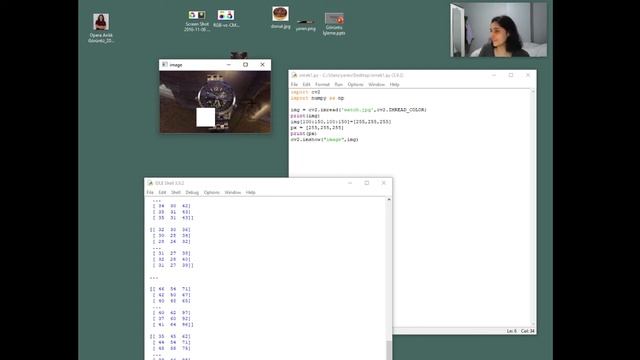Click the IDLE Shell window's title bar icon
640x360 pixels.
tap(150, 183)
